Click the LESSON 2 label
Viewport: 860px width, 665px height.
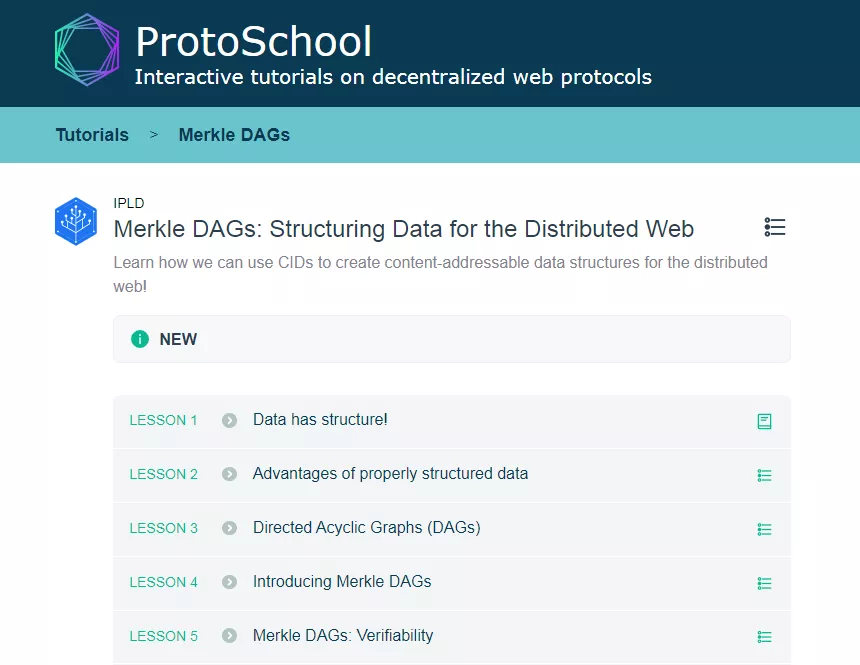coord(163,474)
